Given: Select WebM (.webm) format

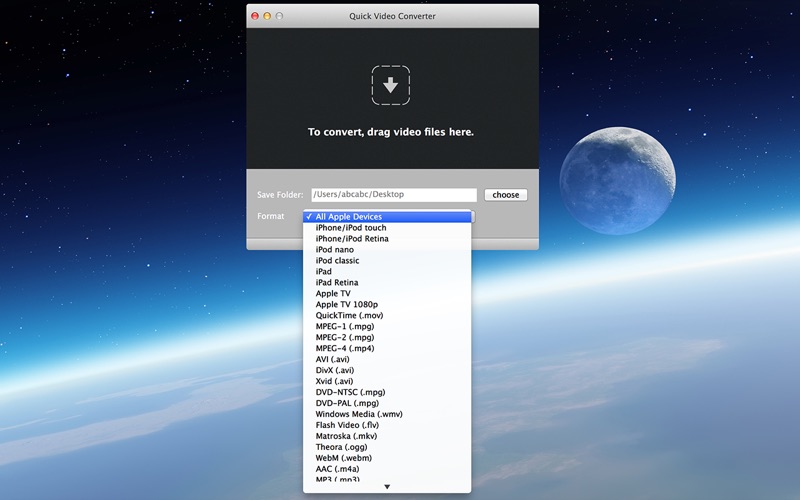Looking at the screenshot, I should (387, 458).
